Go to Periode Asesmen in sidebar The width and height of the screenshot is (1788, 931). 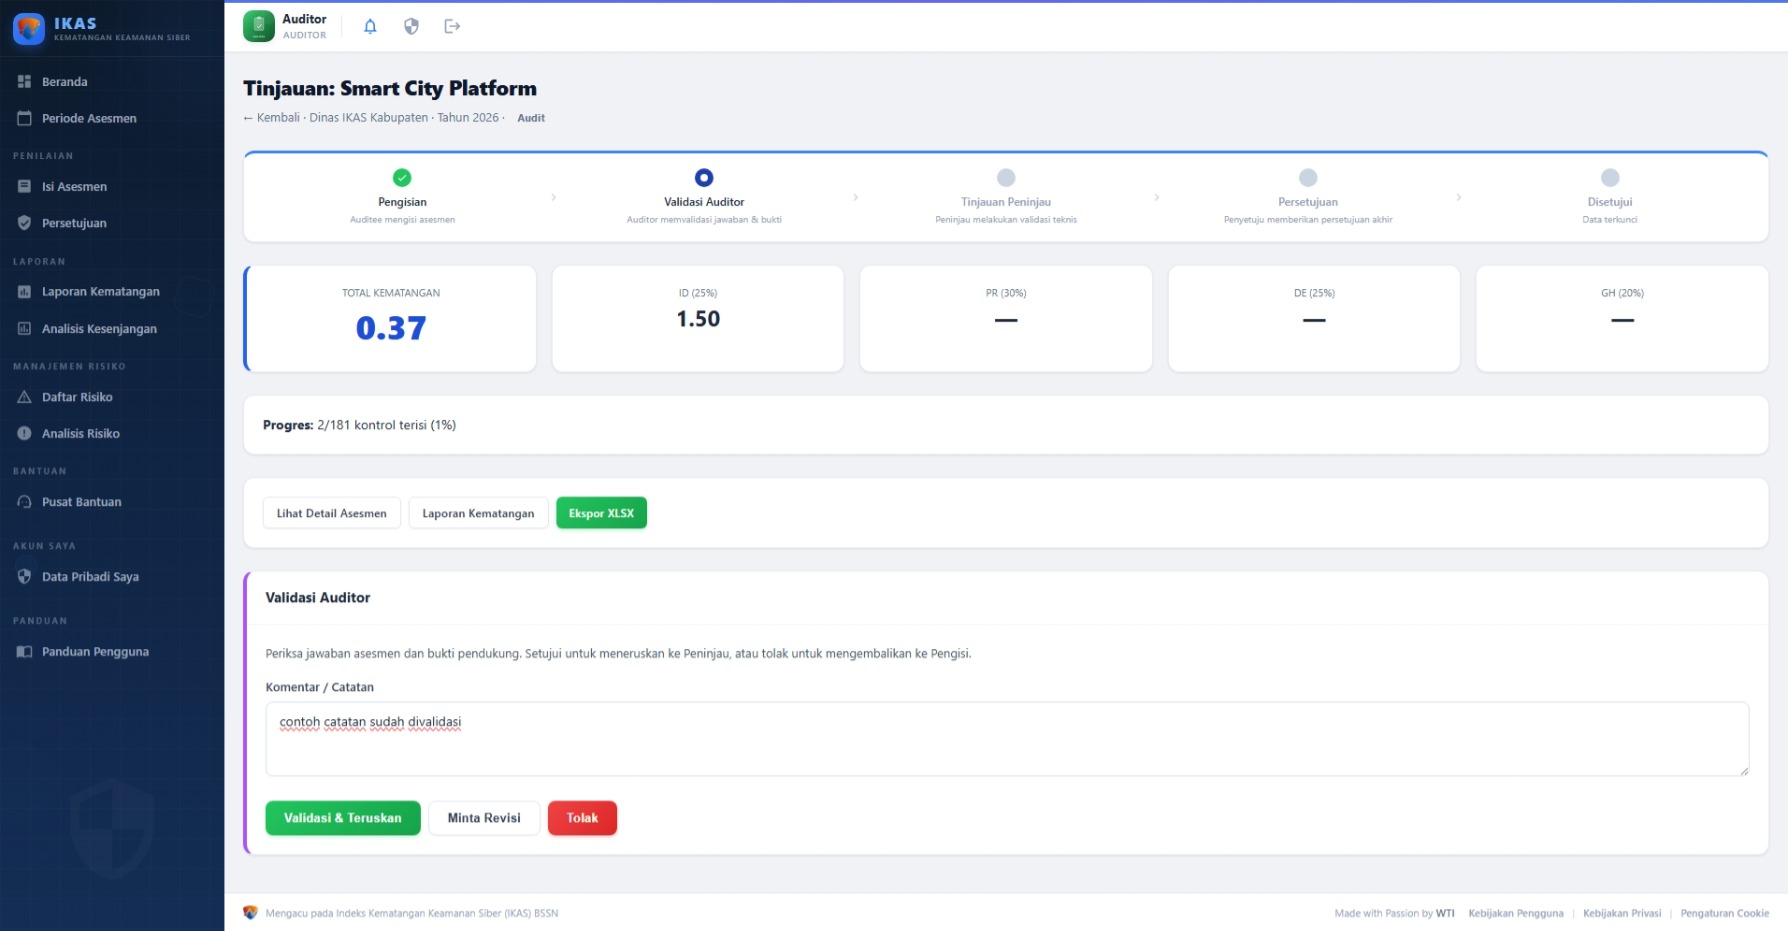click(x=89, y=118)
